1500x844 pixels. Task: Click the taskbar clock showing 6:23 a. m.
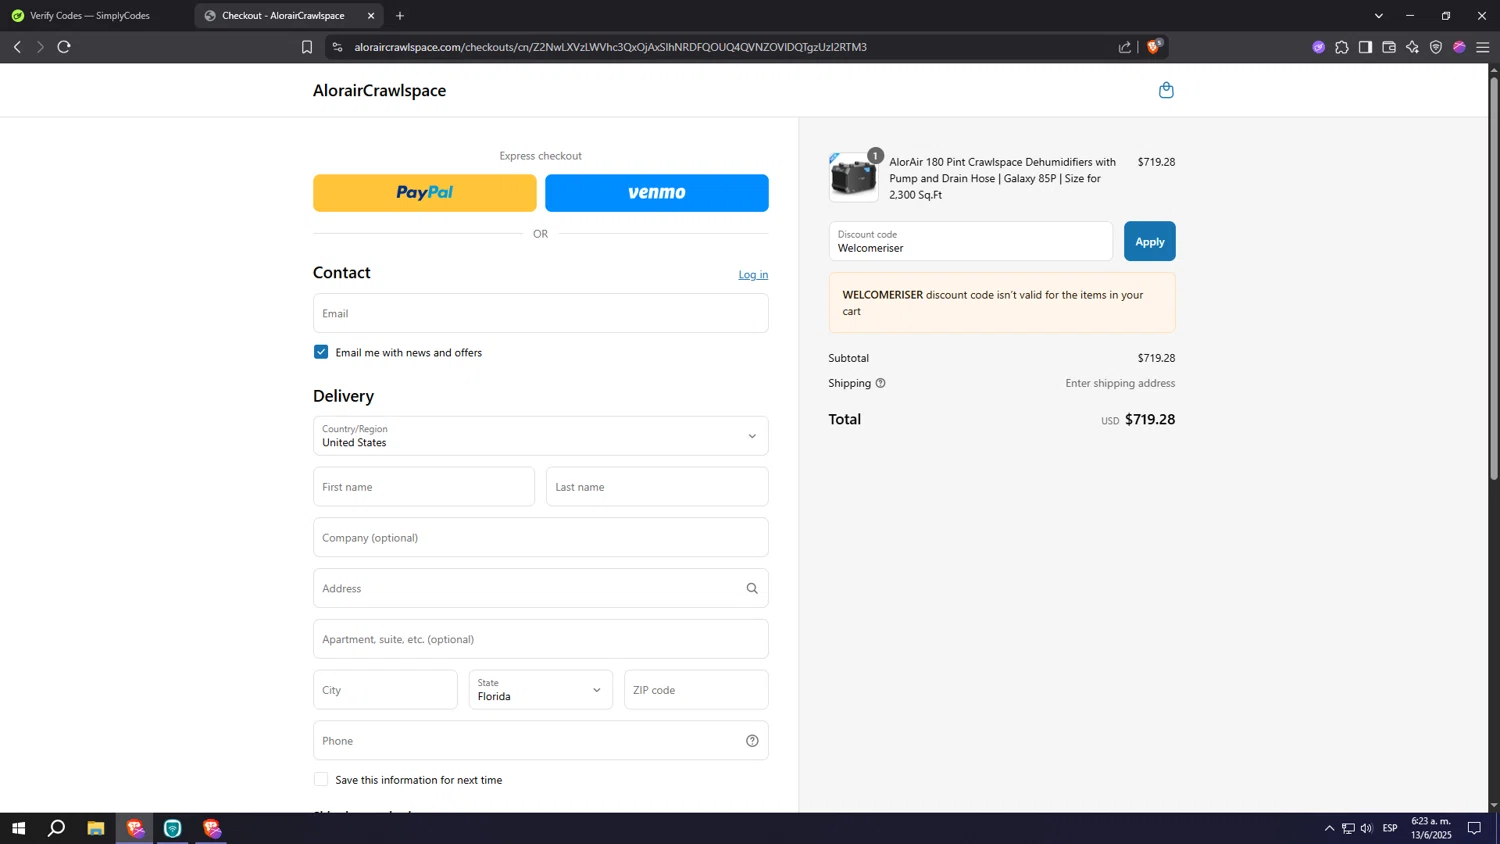click(1431, 828)
